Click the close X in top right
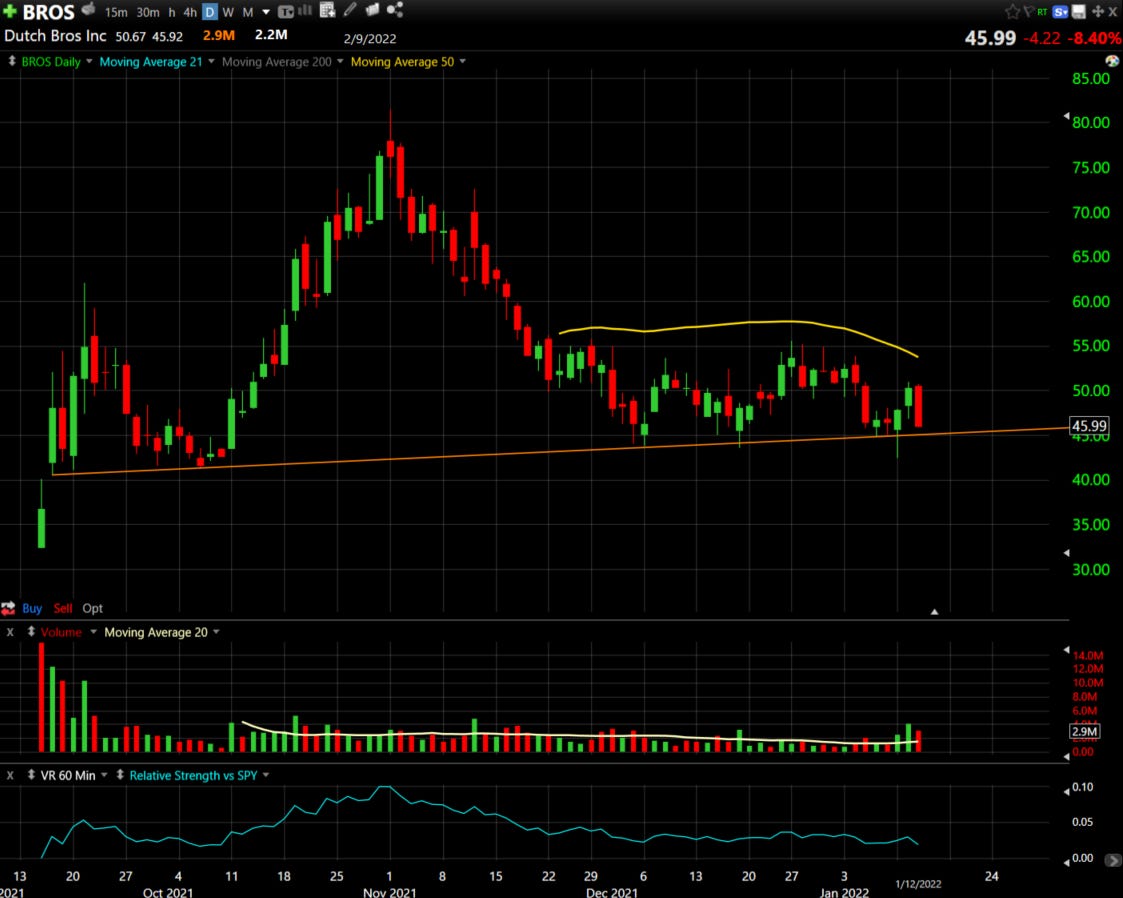Screen dimensions: 1123x898 (1113, 11)
